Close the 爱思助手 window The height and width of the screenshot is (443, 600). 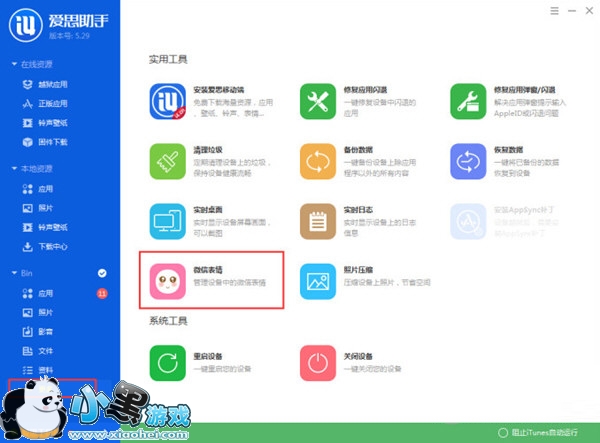tap(589, 11)
